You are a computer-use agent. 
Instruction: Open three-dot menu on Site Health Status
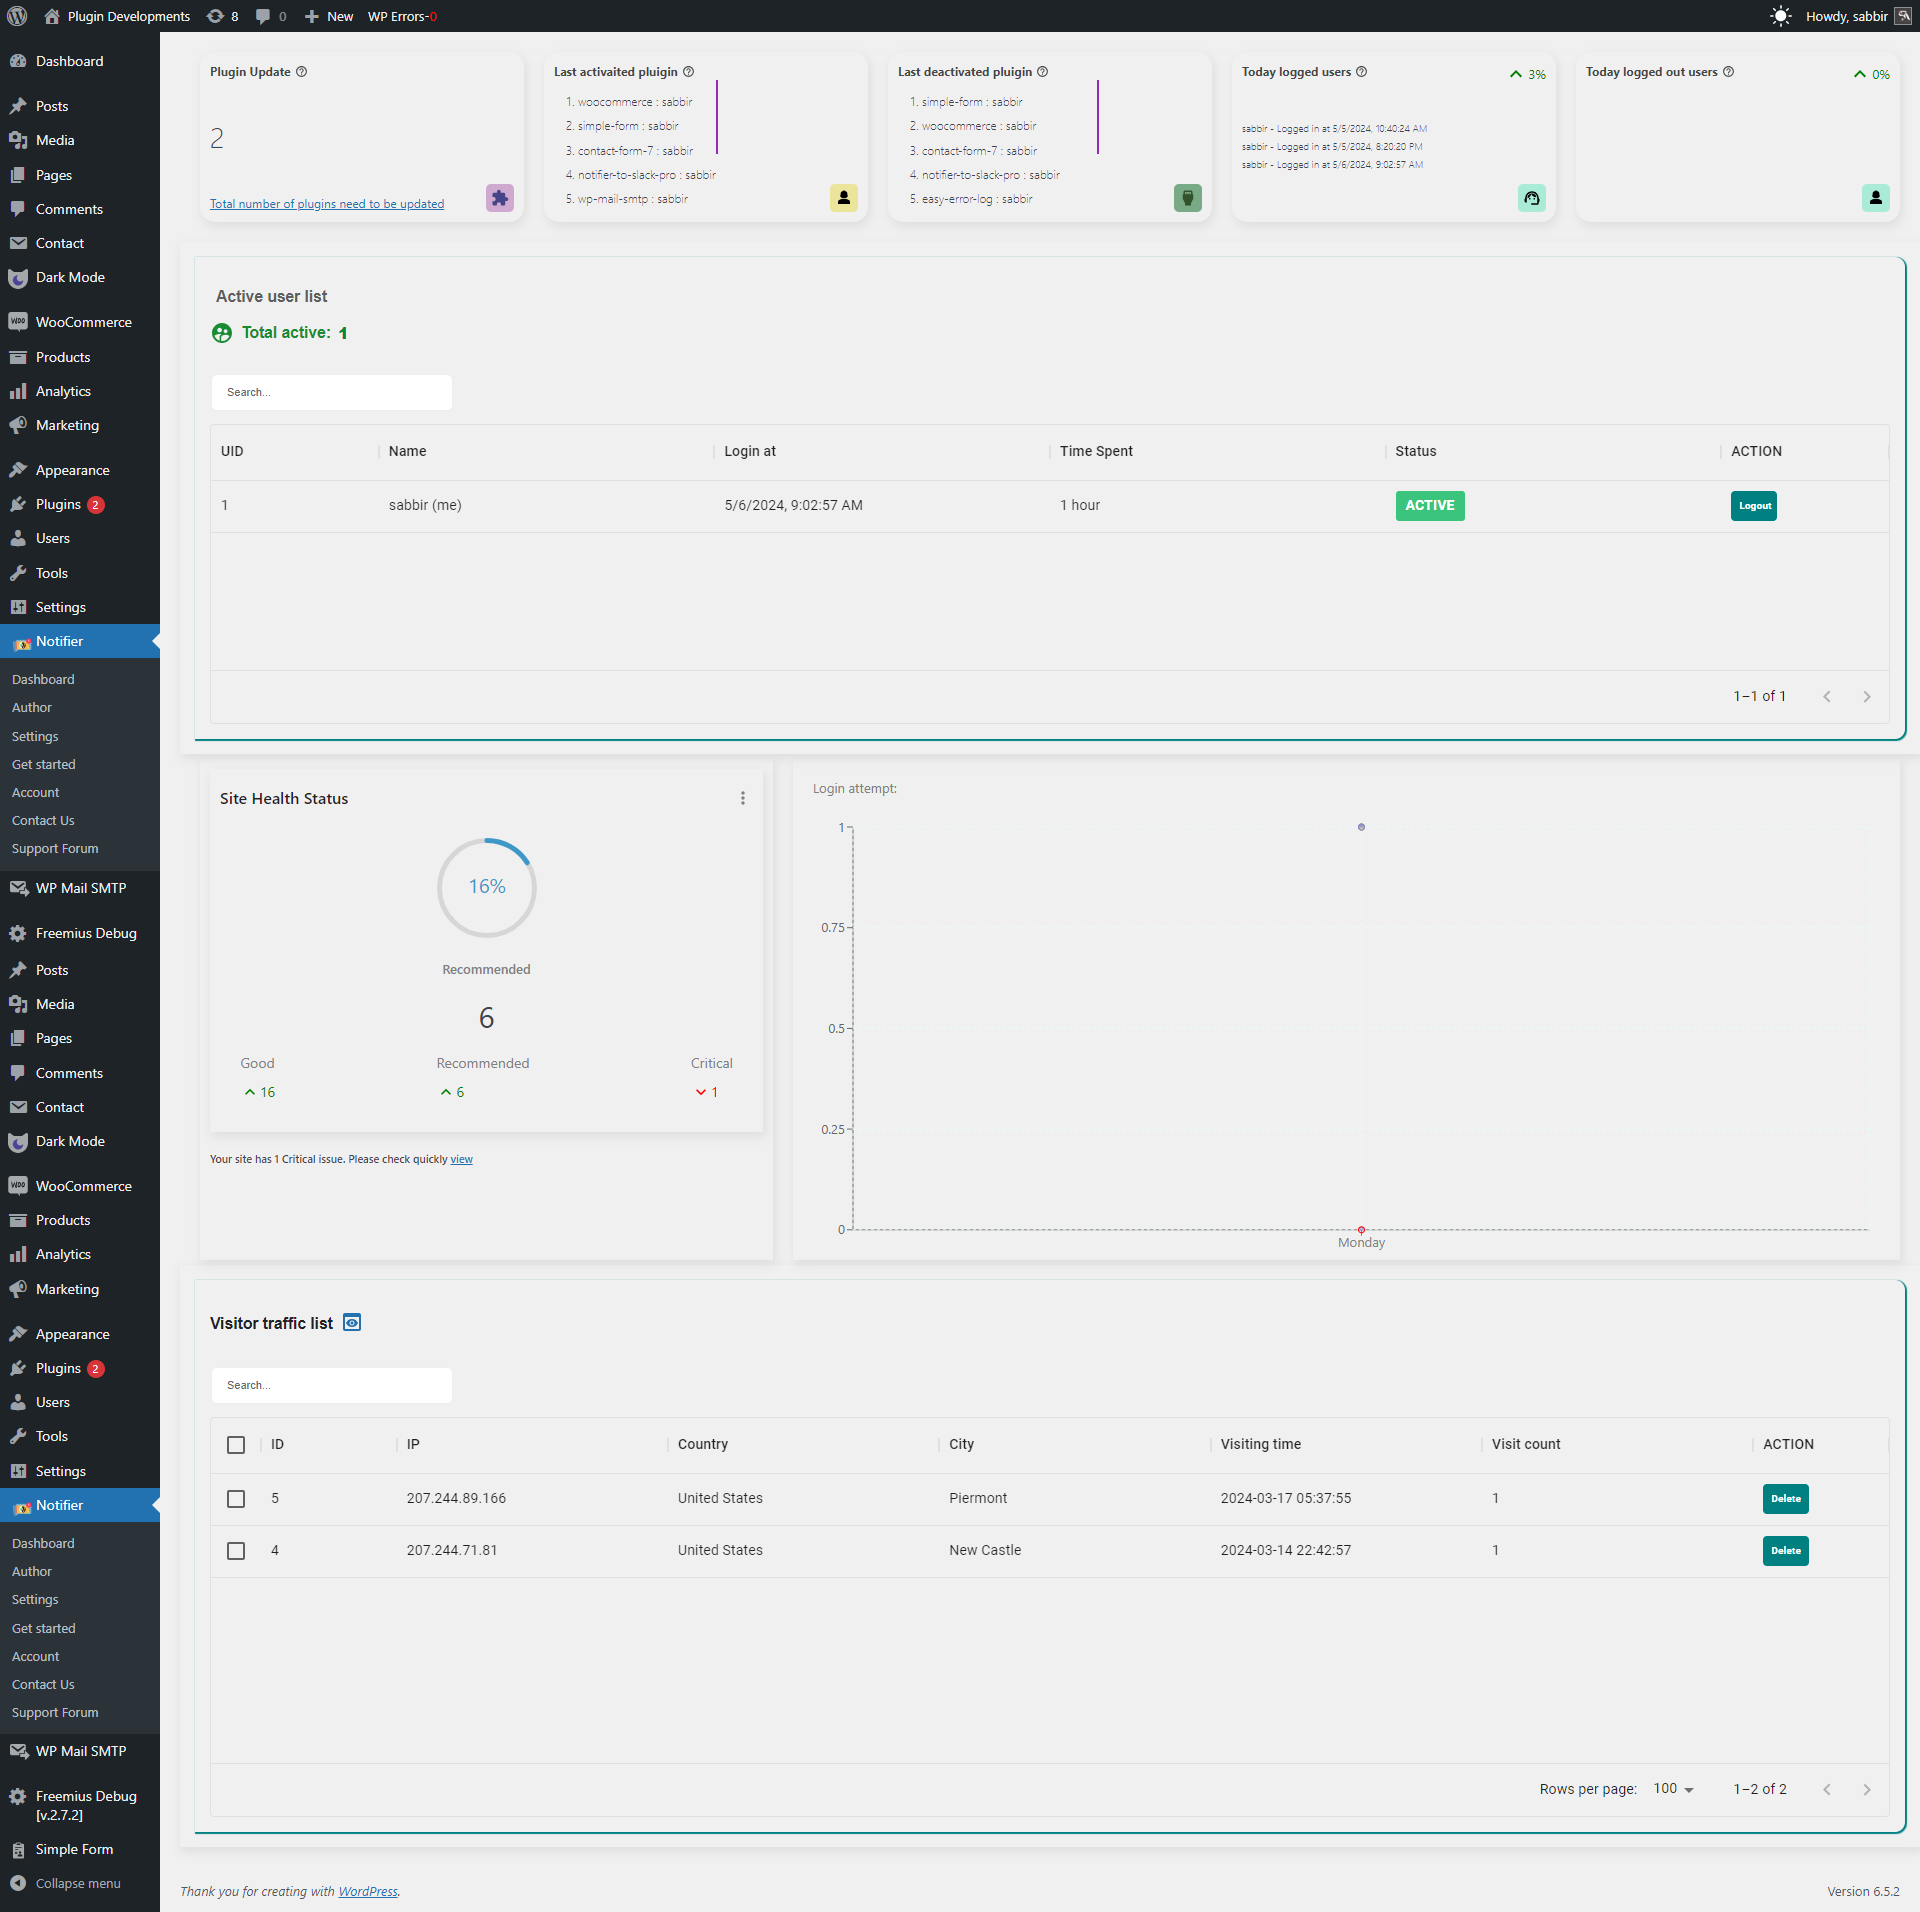743,798
